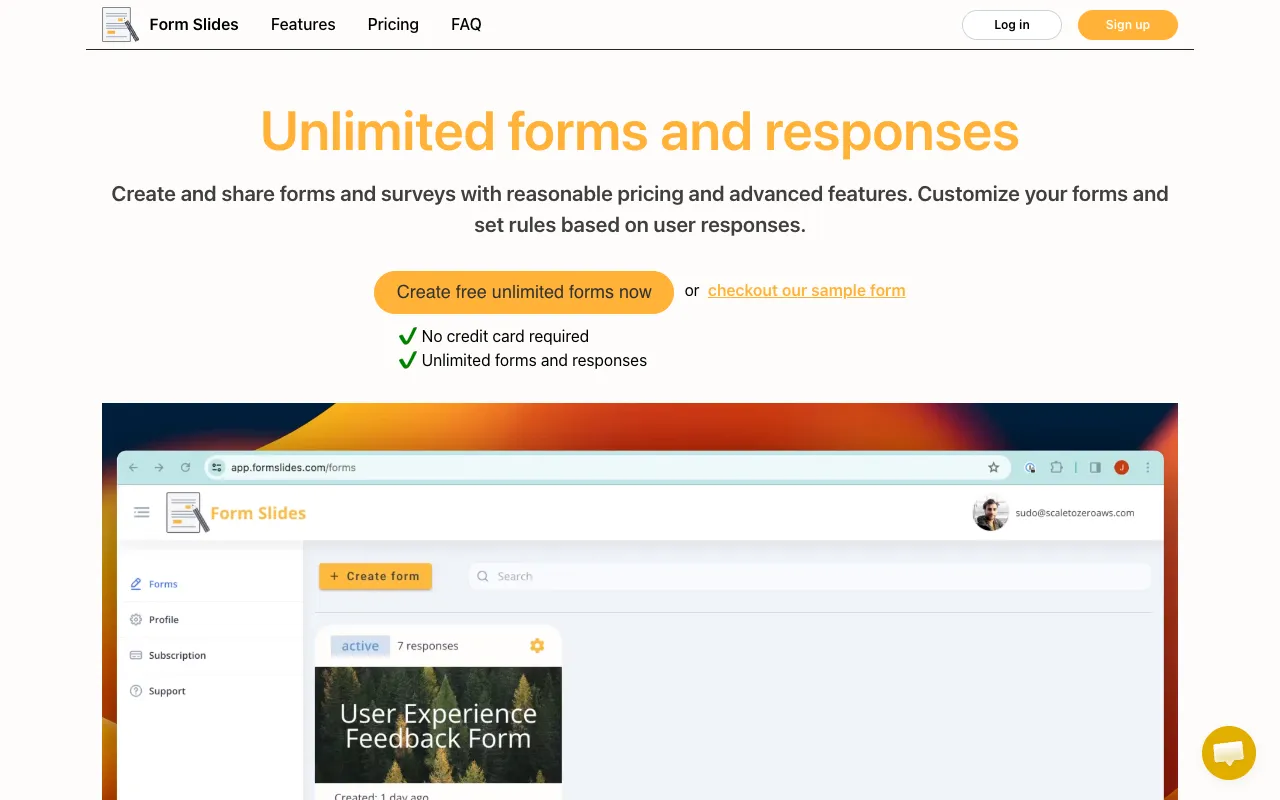Click the user avatar photo in the app
Image resolution: width=1280 pixels, height=800 pixels.
(991, 514)
